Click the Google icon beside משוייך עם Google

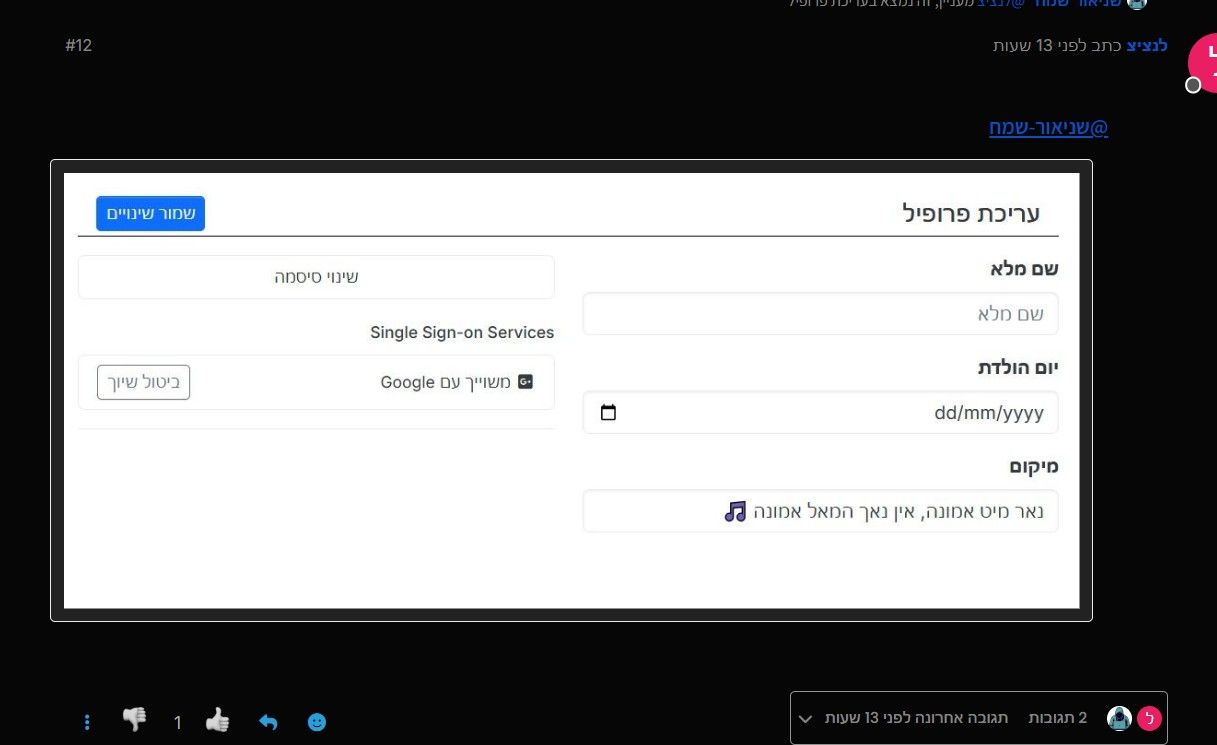[x=525, y=382]
